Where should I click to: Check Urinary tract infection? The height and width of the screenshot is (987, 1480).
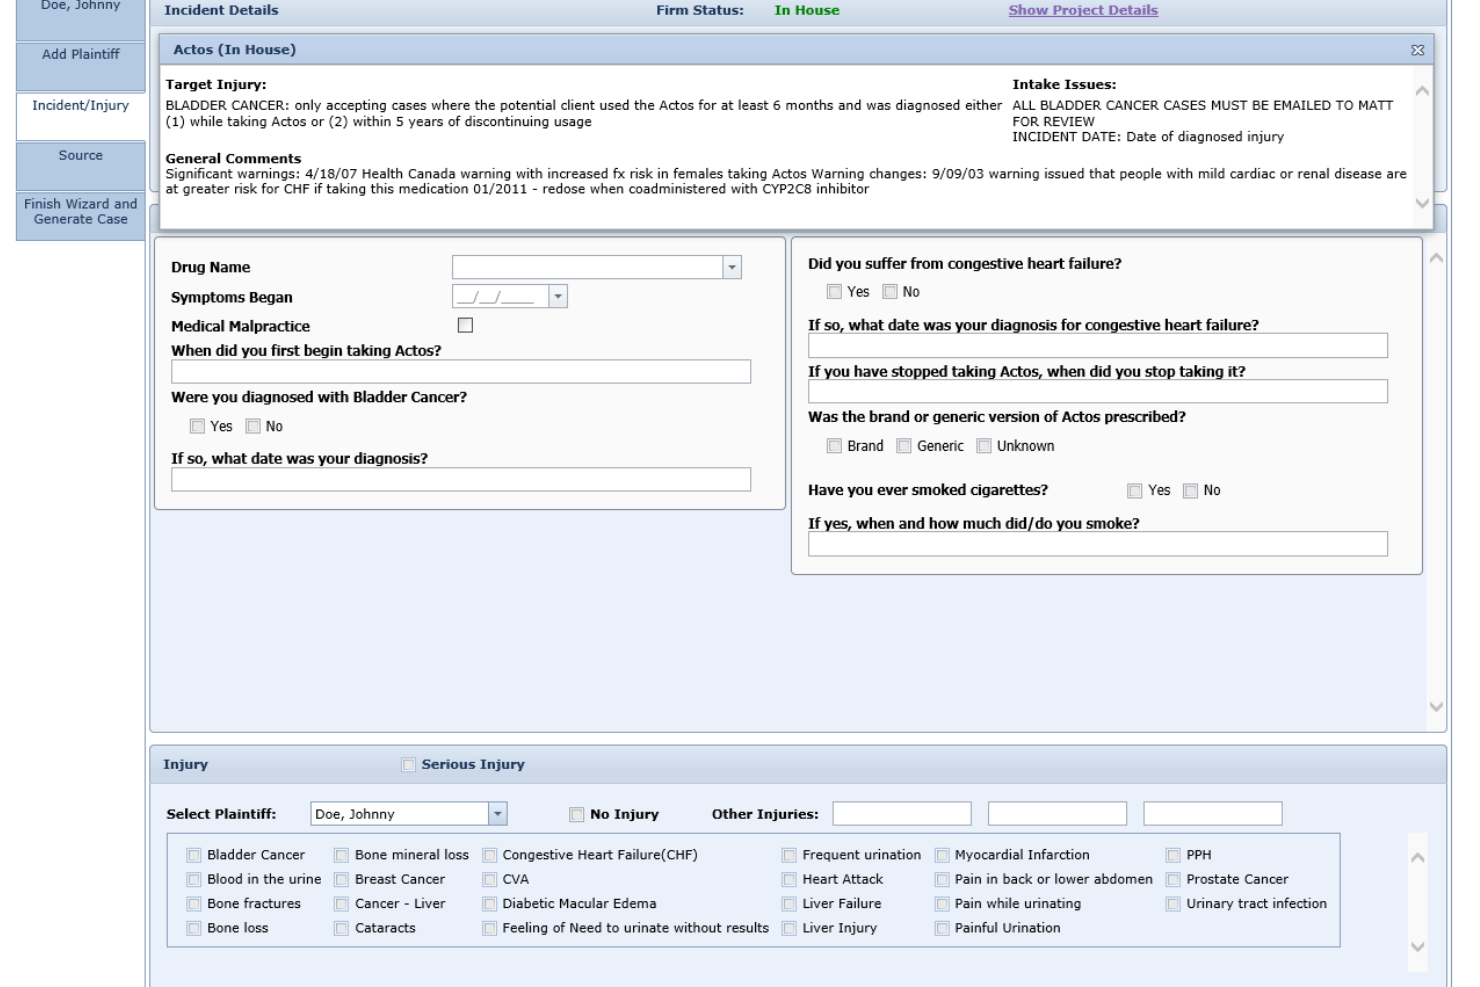tap(1173, 905)
